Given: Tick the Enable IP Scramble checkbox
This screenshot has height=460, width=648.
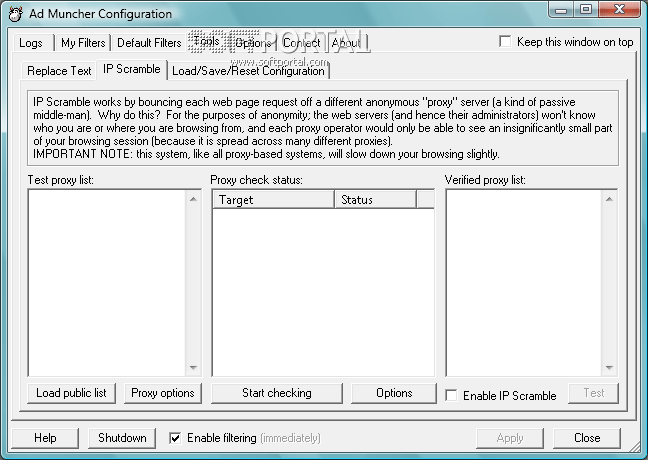Looking at the screenshot, I should pos(451,396).
